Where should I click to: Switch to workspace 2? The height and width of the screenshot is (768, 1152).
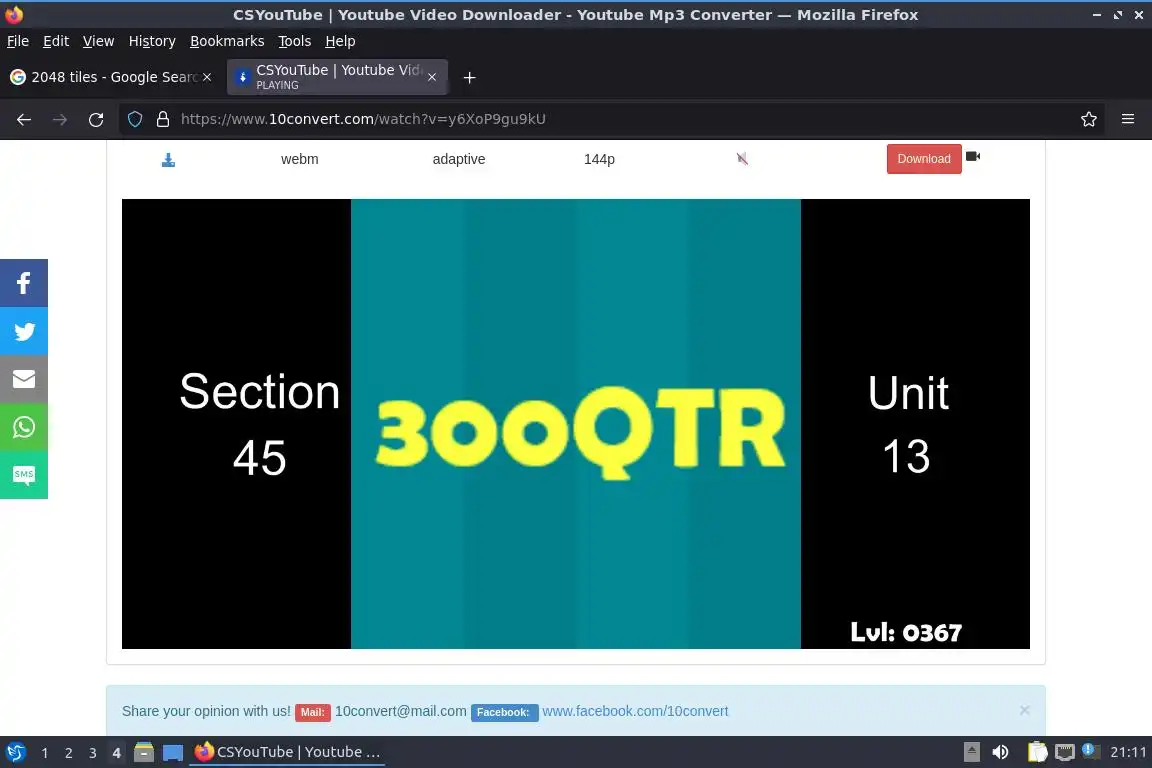(x=68, y=753)
